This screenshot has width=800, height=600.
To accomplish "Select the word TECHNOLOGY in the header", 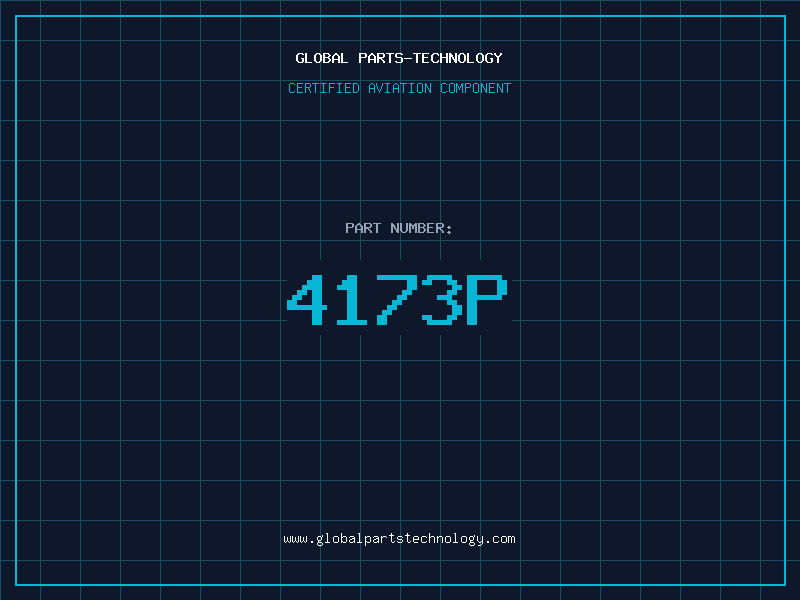I will coord(458,58).
